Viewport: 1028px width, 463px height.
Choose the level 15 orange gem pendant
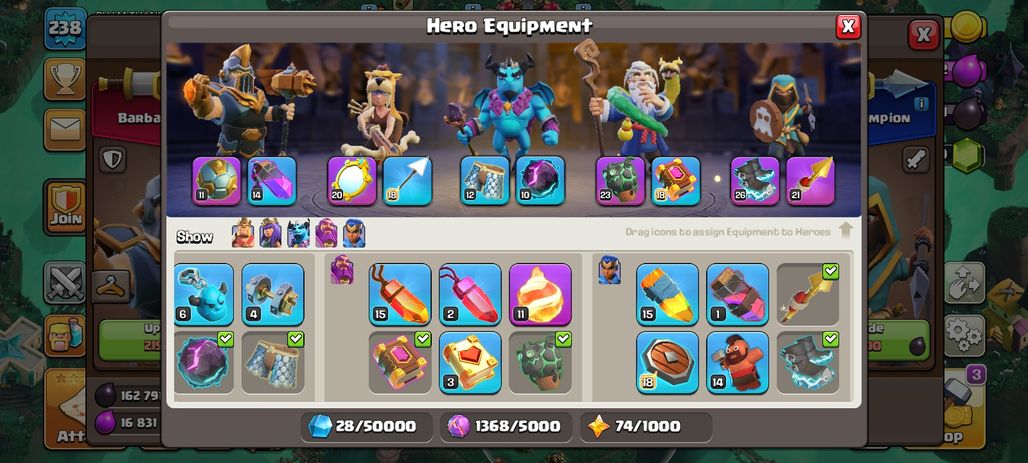click(400, 294)
